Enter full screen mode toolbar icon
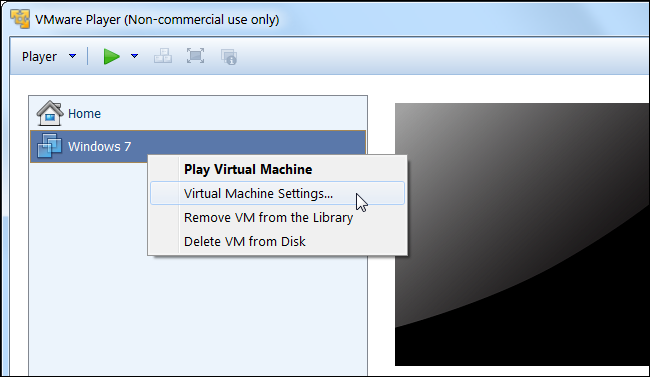The image size is (650, 377). click(x=195, y=56)
